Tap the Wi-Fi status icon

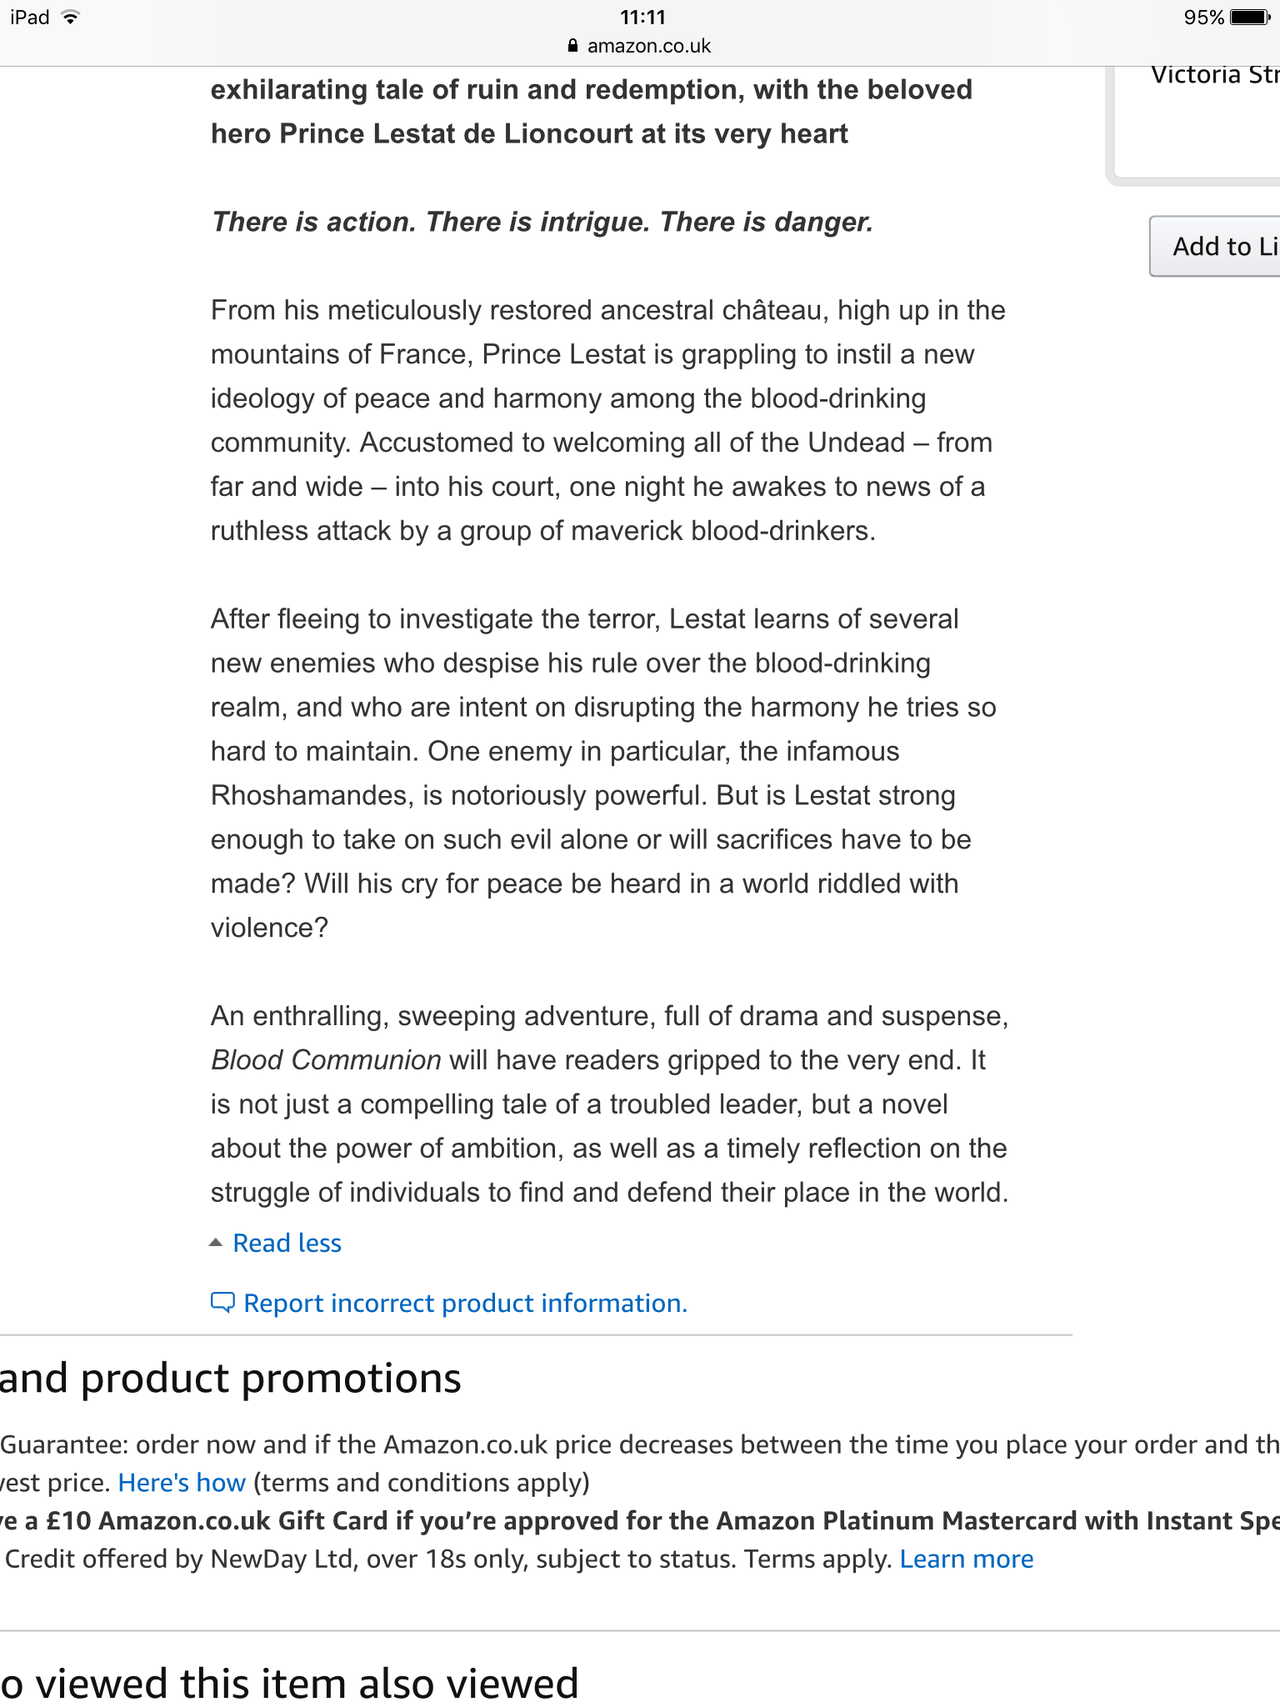pyautogui.click(x=70, y=18)
